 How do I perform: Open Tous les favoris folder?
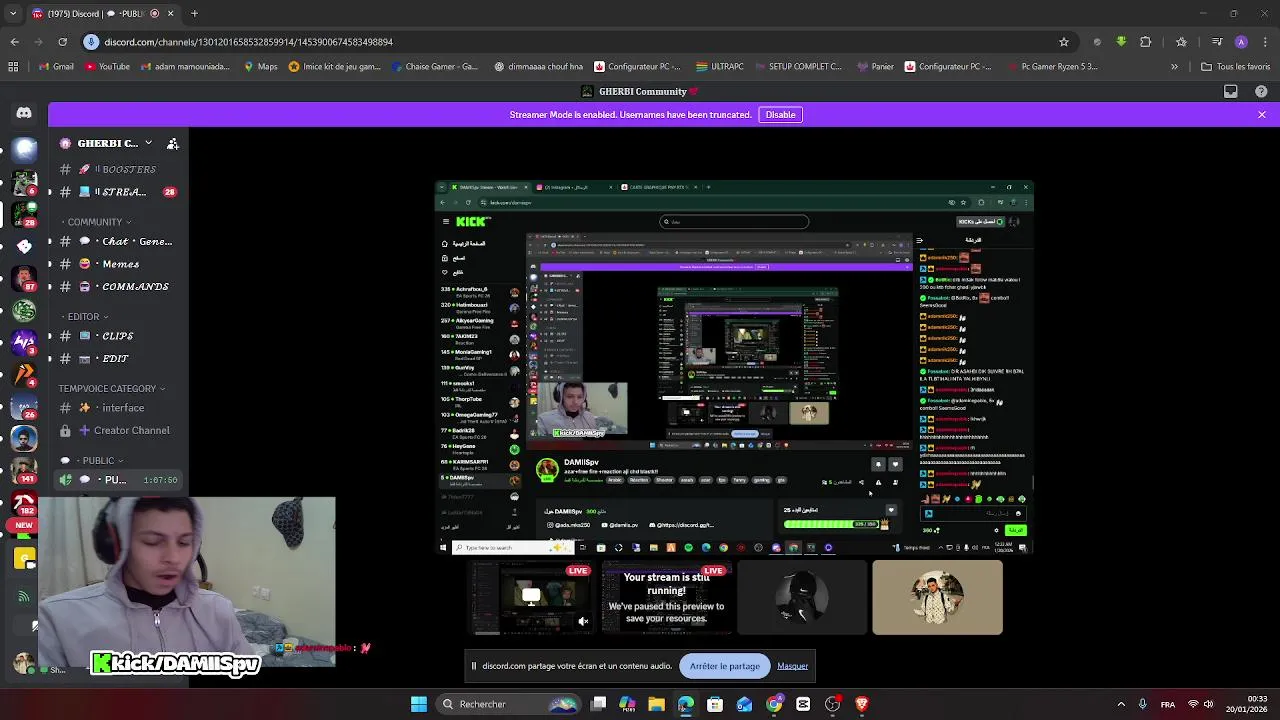(x=1235, y=67)
